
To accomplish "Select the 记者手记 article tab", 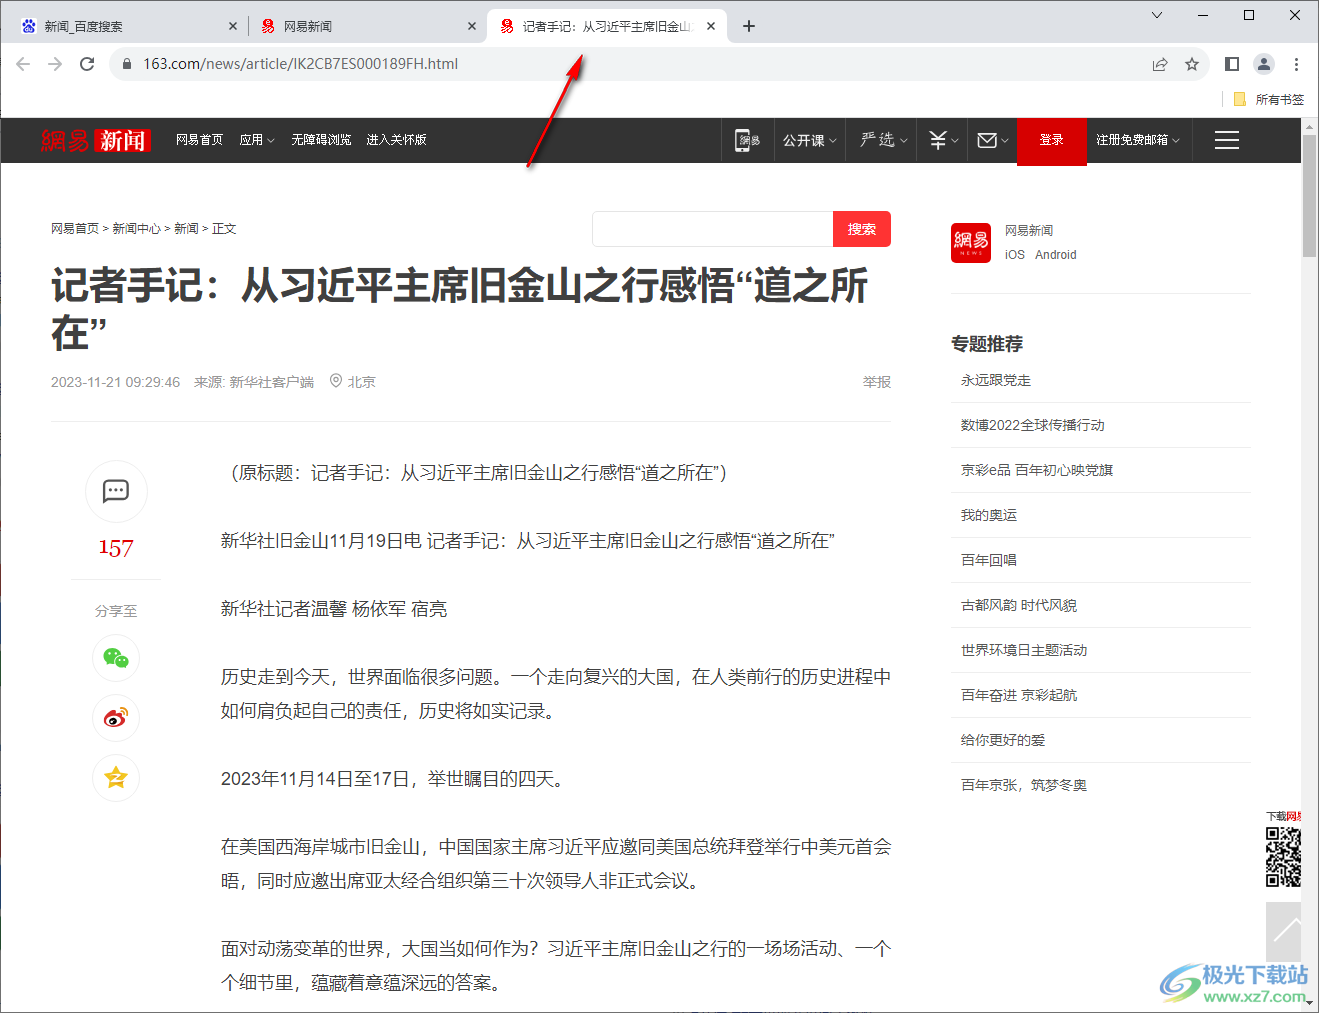I will point(607,26).
